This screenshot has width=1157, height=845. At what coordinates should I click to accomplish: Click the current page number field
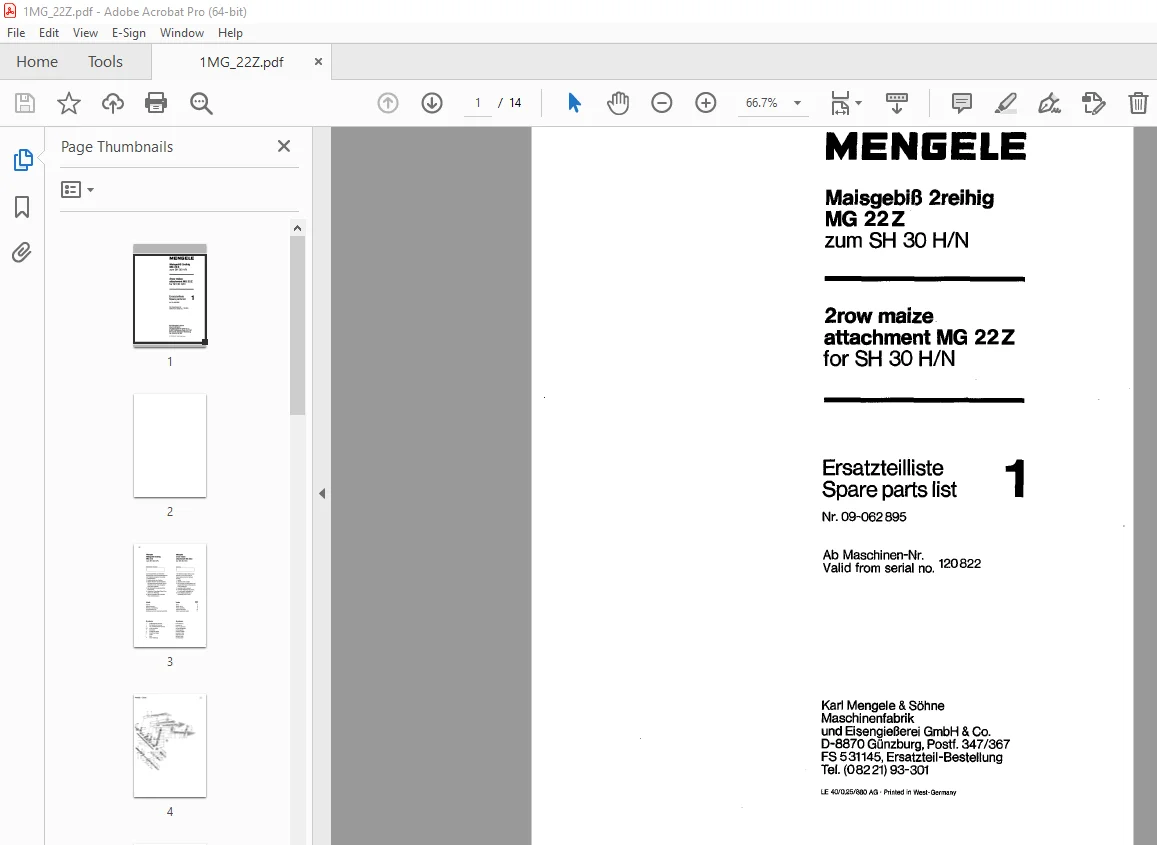[477, 103]
